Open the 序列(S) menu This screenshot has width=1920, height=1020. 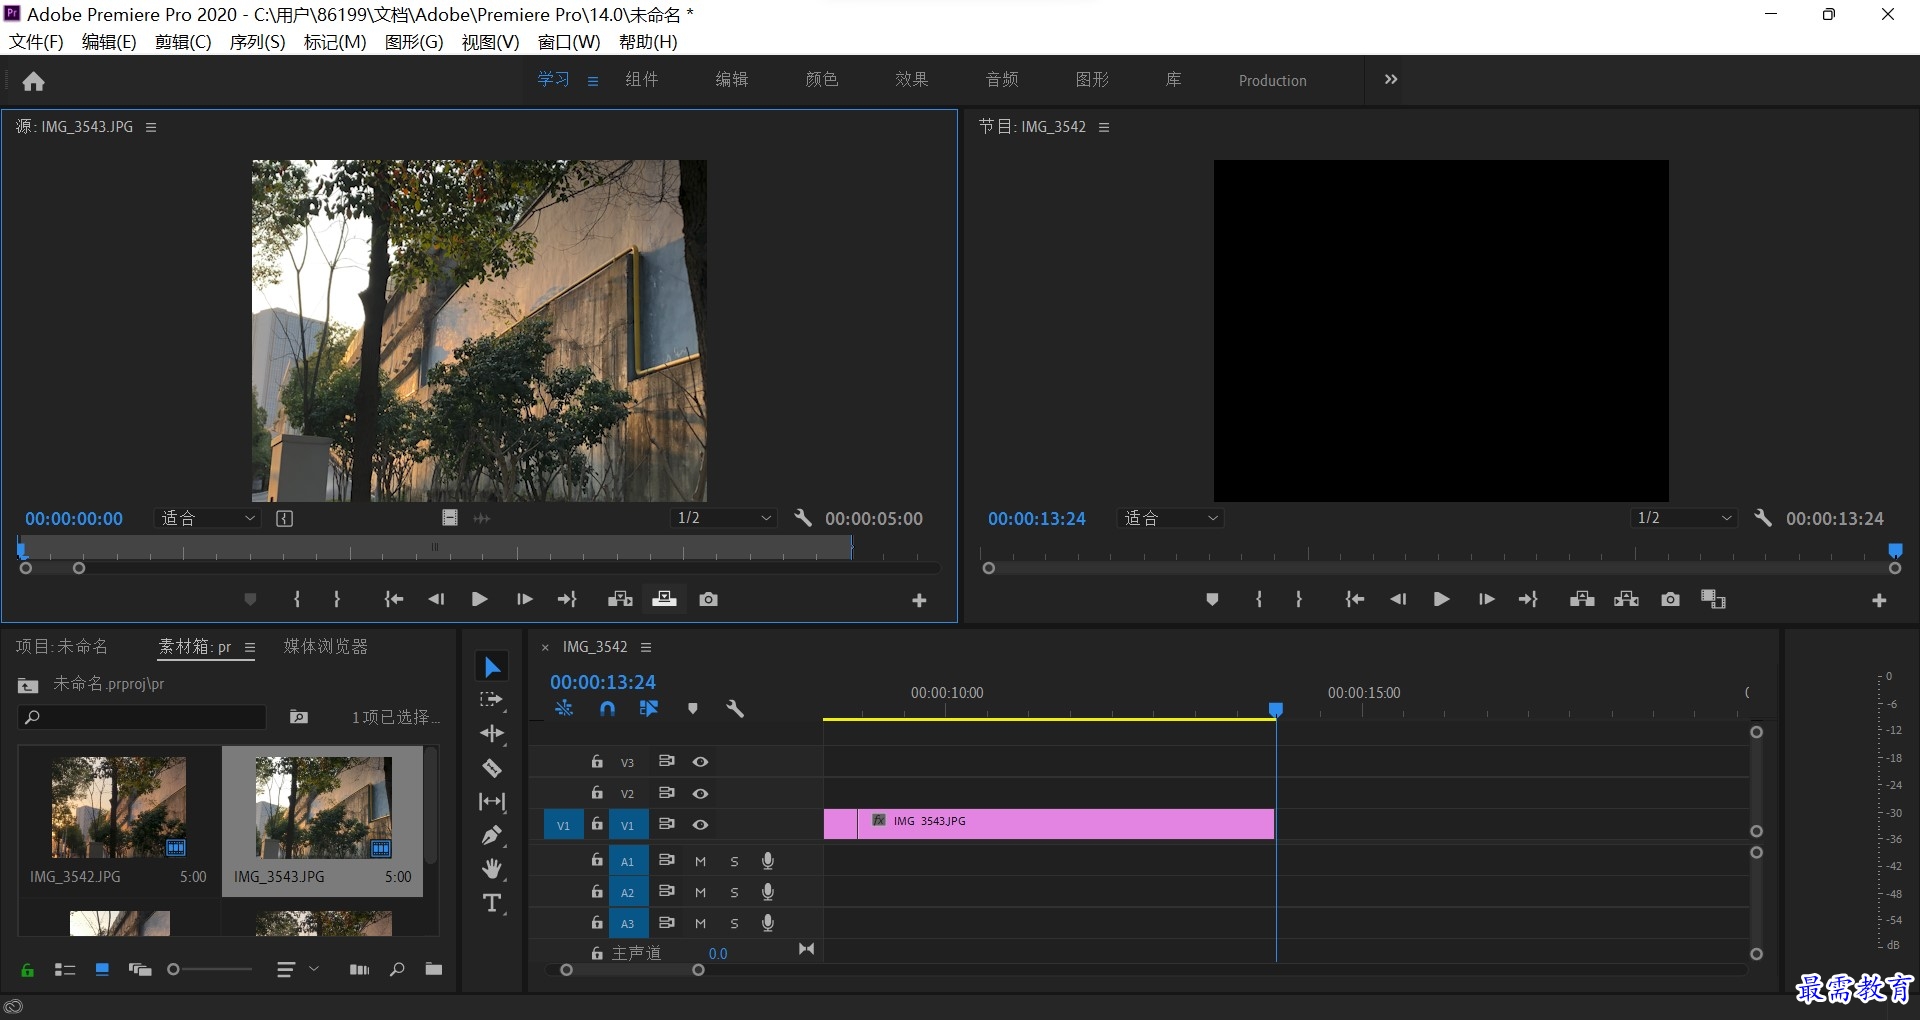[x=257, y=42]
